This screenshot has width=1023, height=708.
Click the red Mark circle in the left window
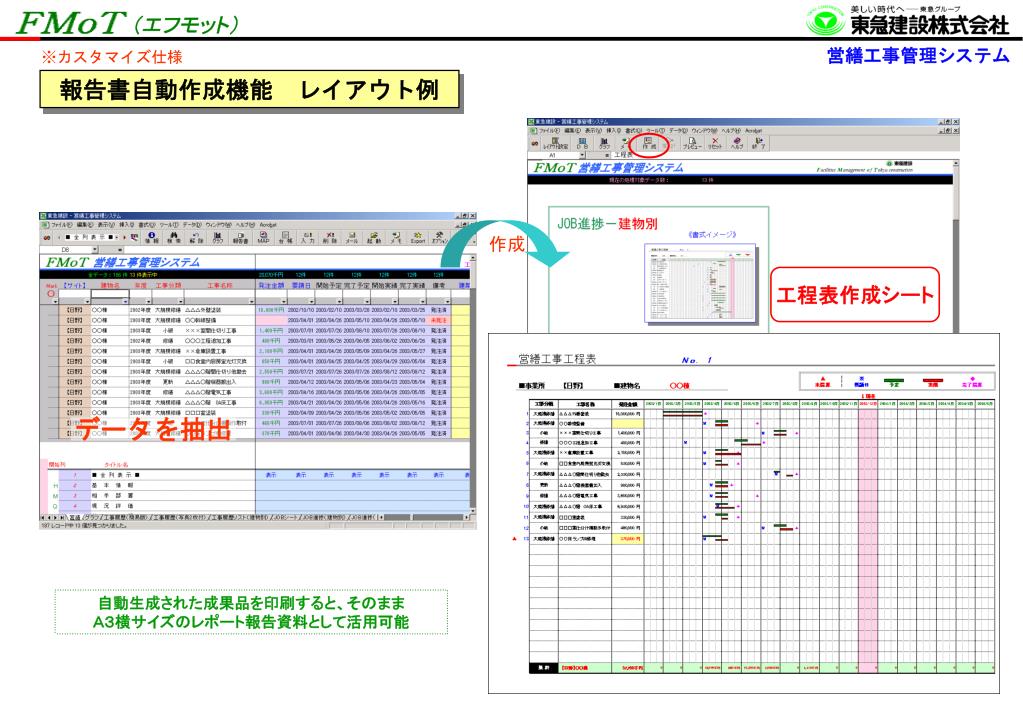[51, 294]
